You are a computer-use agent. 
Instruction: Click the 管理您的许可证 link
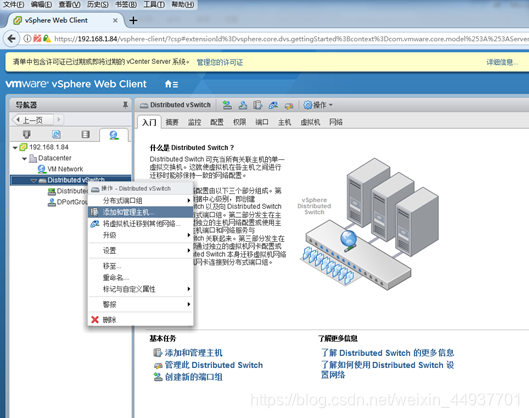tap(220, 62)
